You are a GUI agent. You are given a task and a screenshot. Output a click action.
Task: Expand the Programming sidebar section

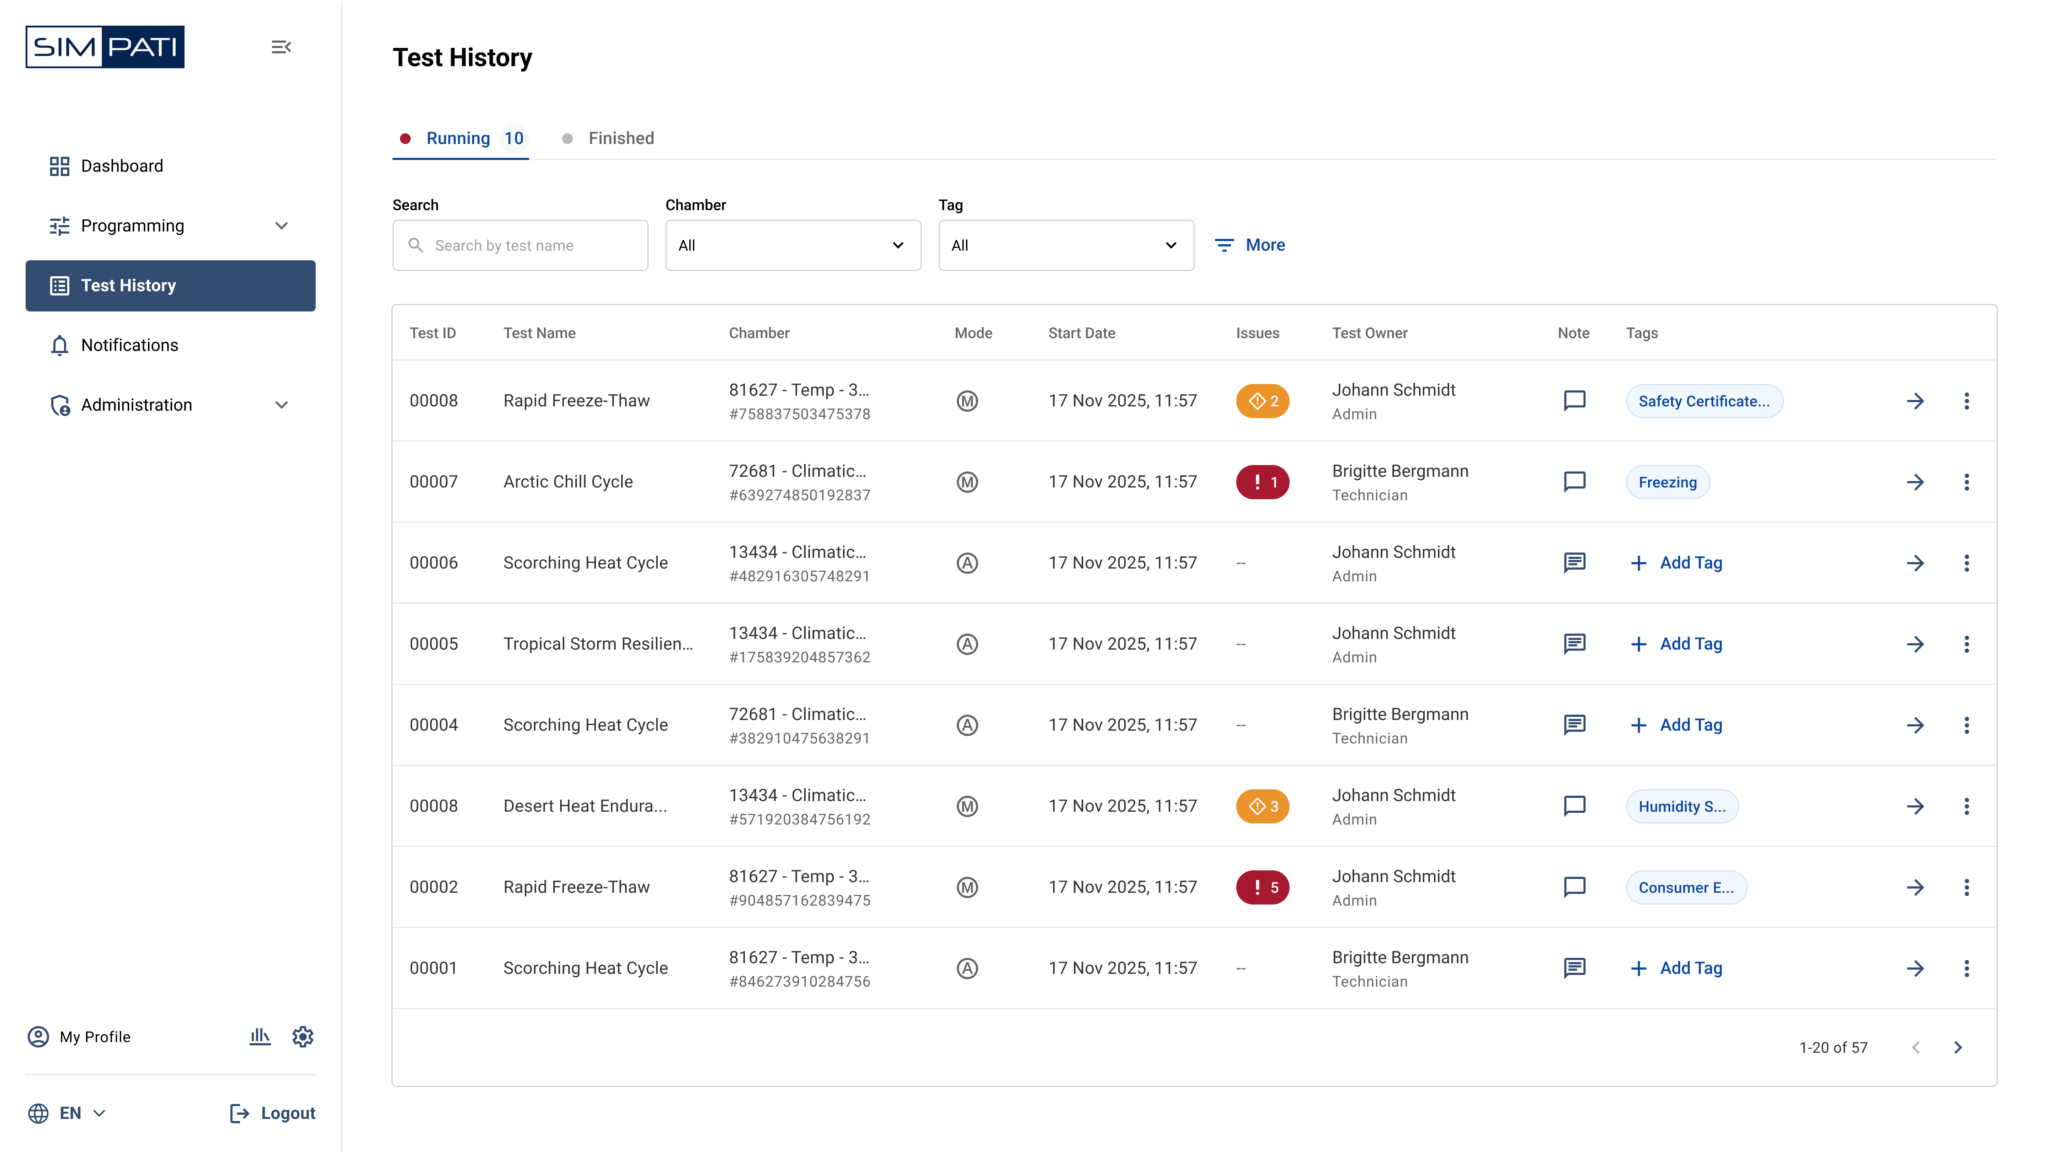click(170, 226)
